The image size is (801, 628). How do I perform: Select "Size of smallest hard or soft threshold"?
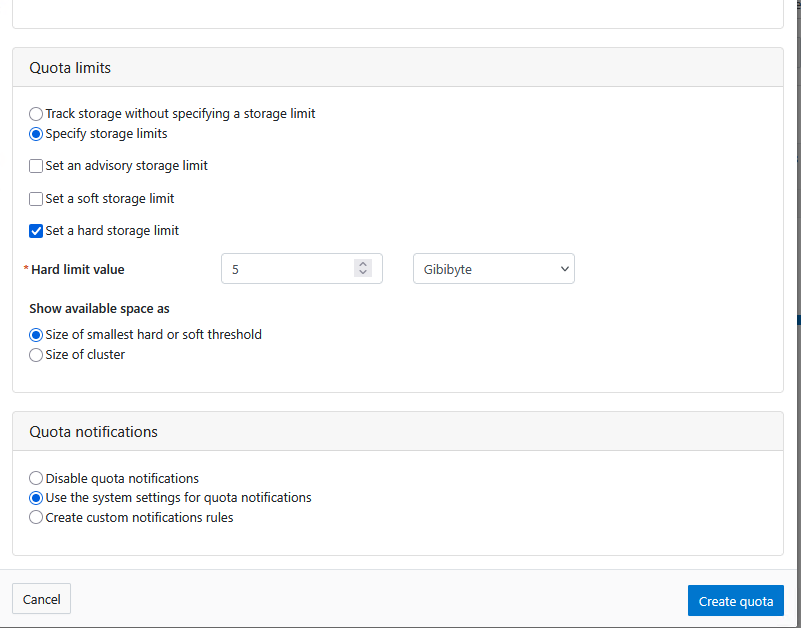(x=36, y=334)
